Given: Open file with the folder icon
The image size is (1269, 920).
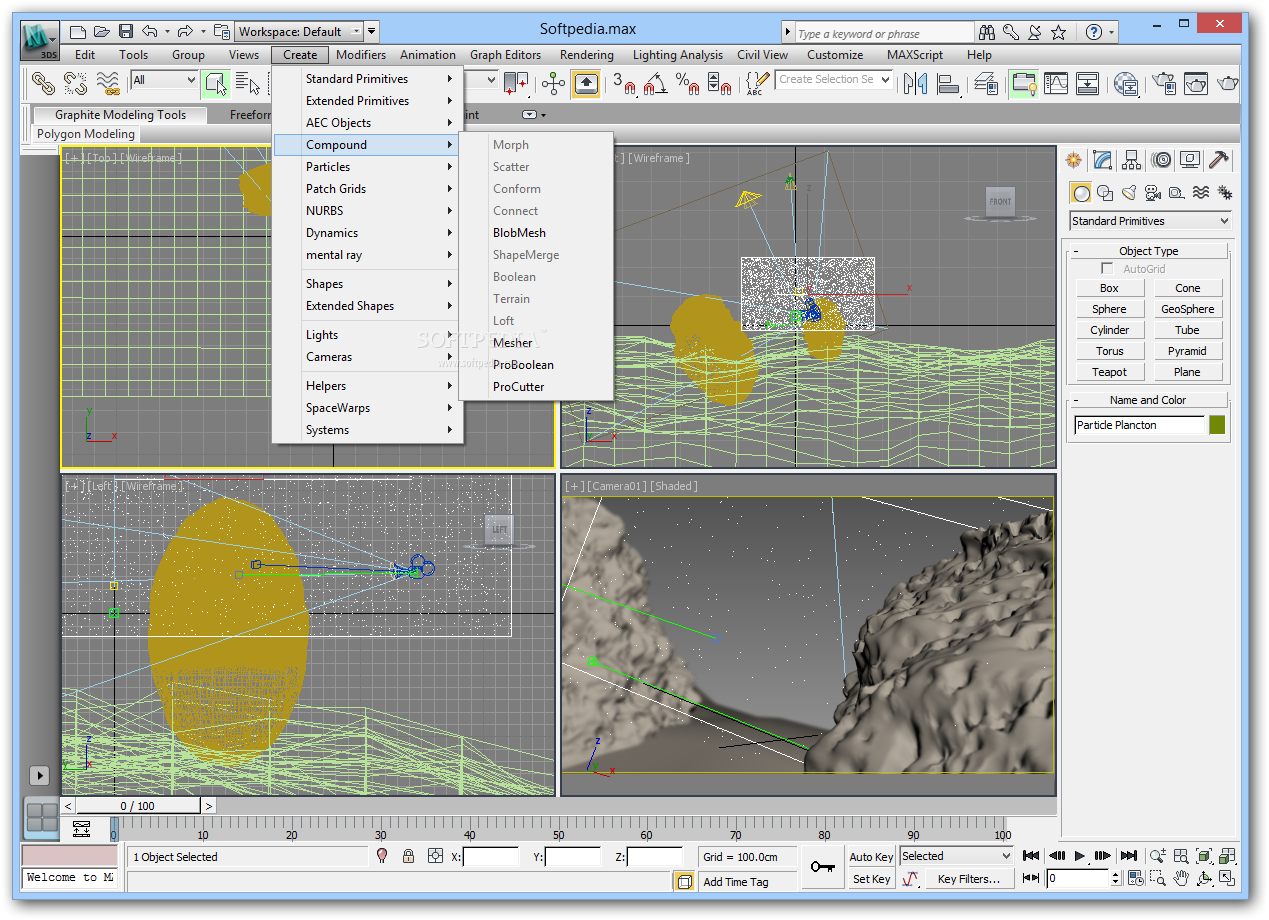Looking at the screenshot, I should tap(102, 32).
